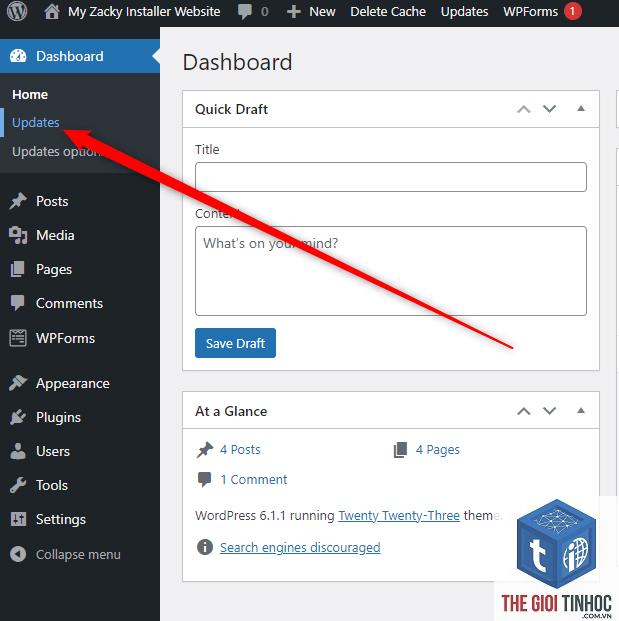Move Quick Draft panel down
This screenshot has height=621, width=619.
coord(549,109)
